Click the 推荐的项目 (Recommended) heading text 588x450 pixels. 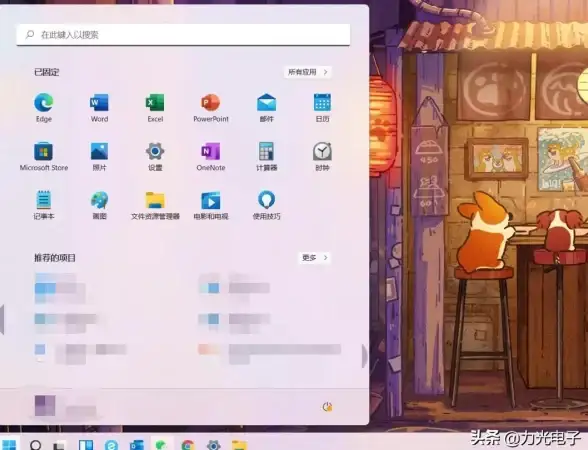[55, 258]
